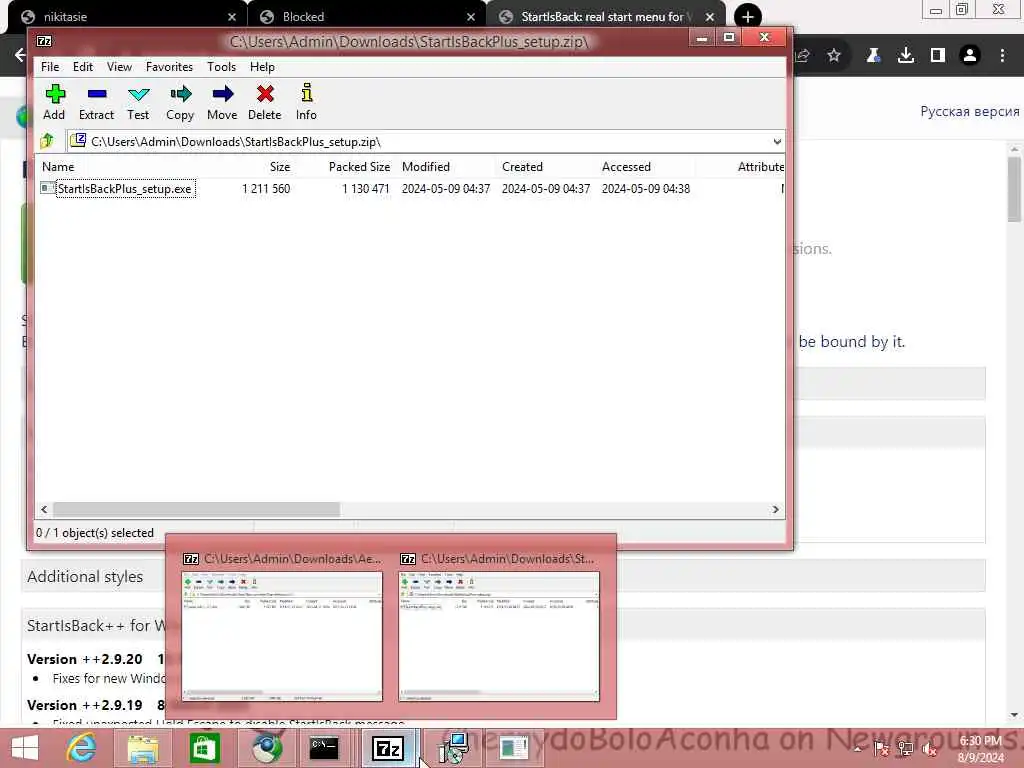Viewport: 1024px width, 768px height.
Task: Open a new Chrome tab
Action: [748, 17]
